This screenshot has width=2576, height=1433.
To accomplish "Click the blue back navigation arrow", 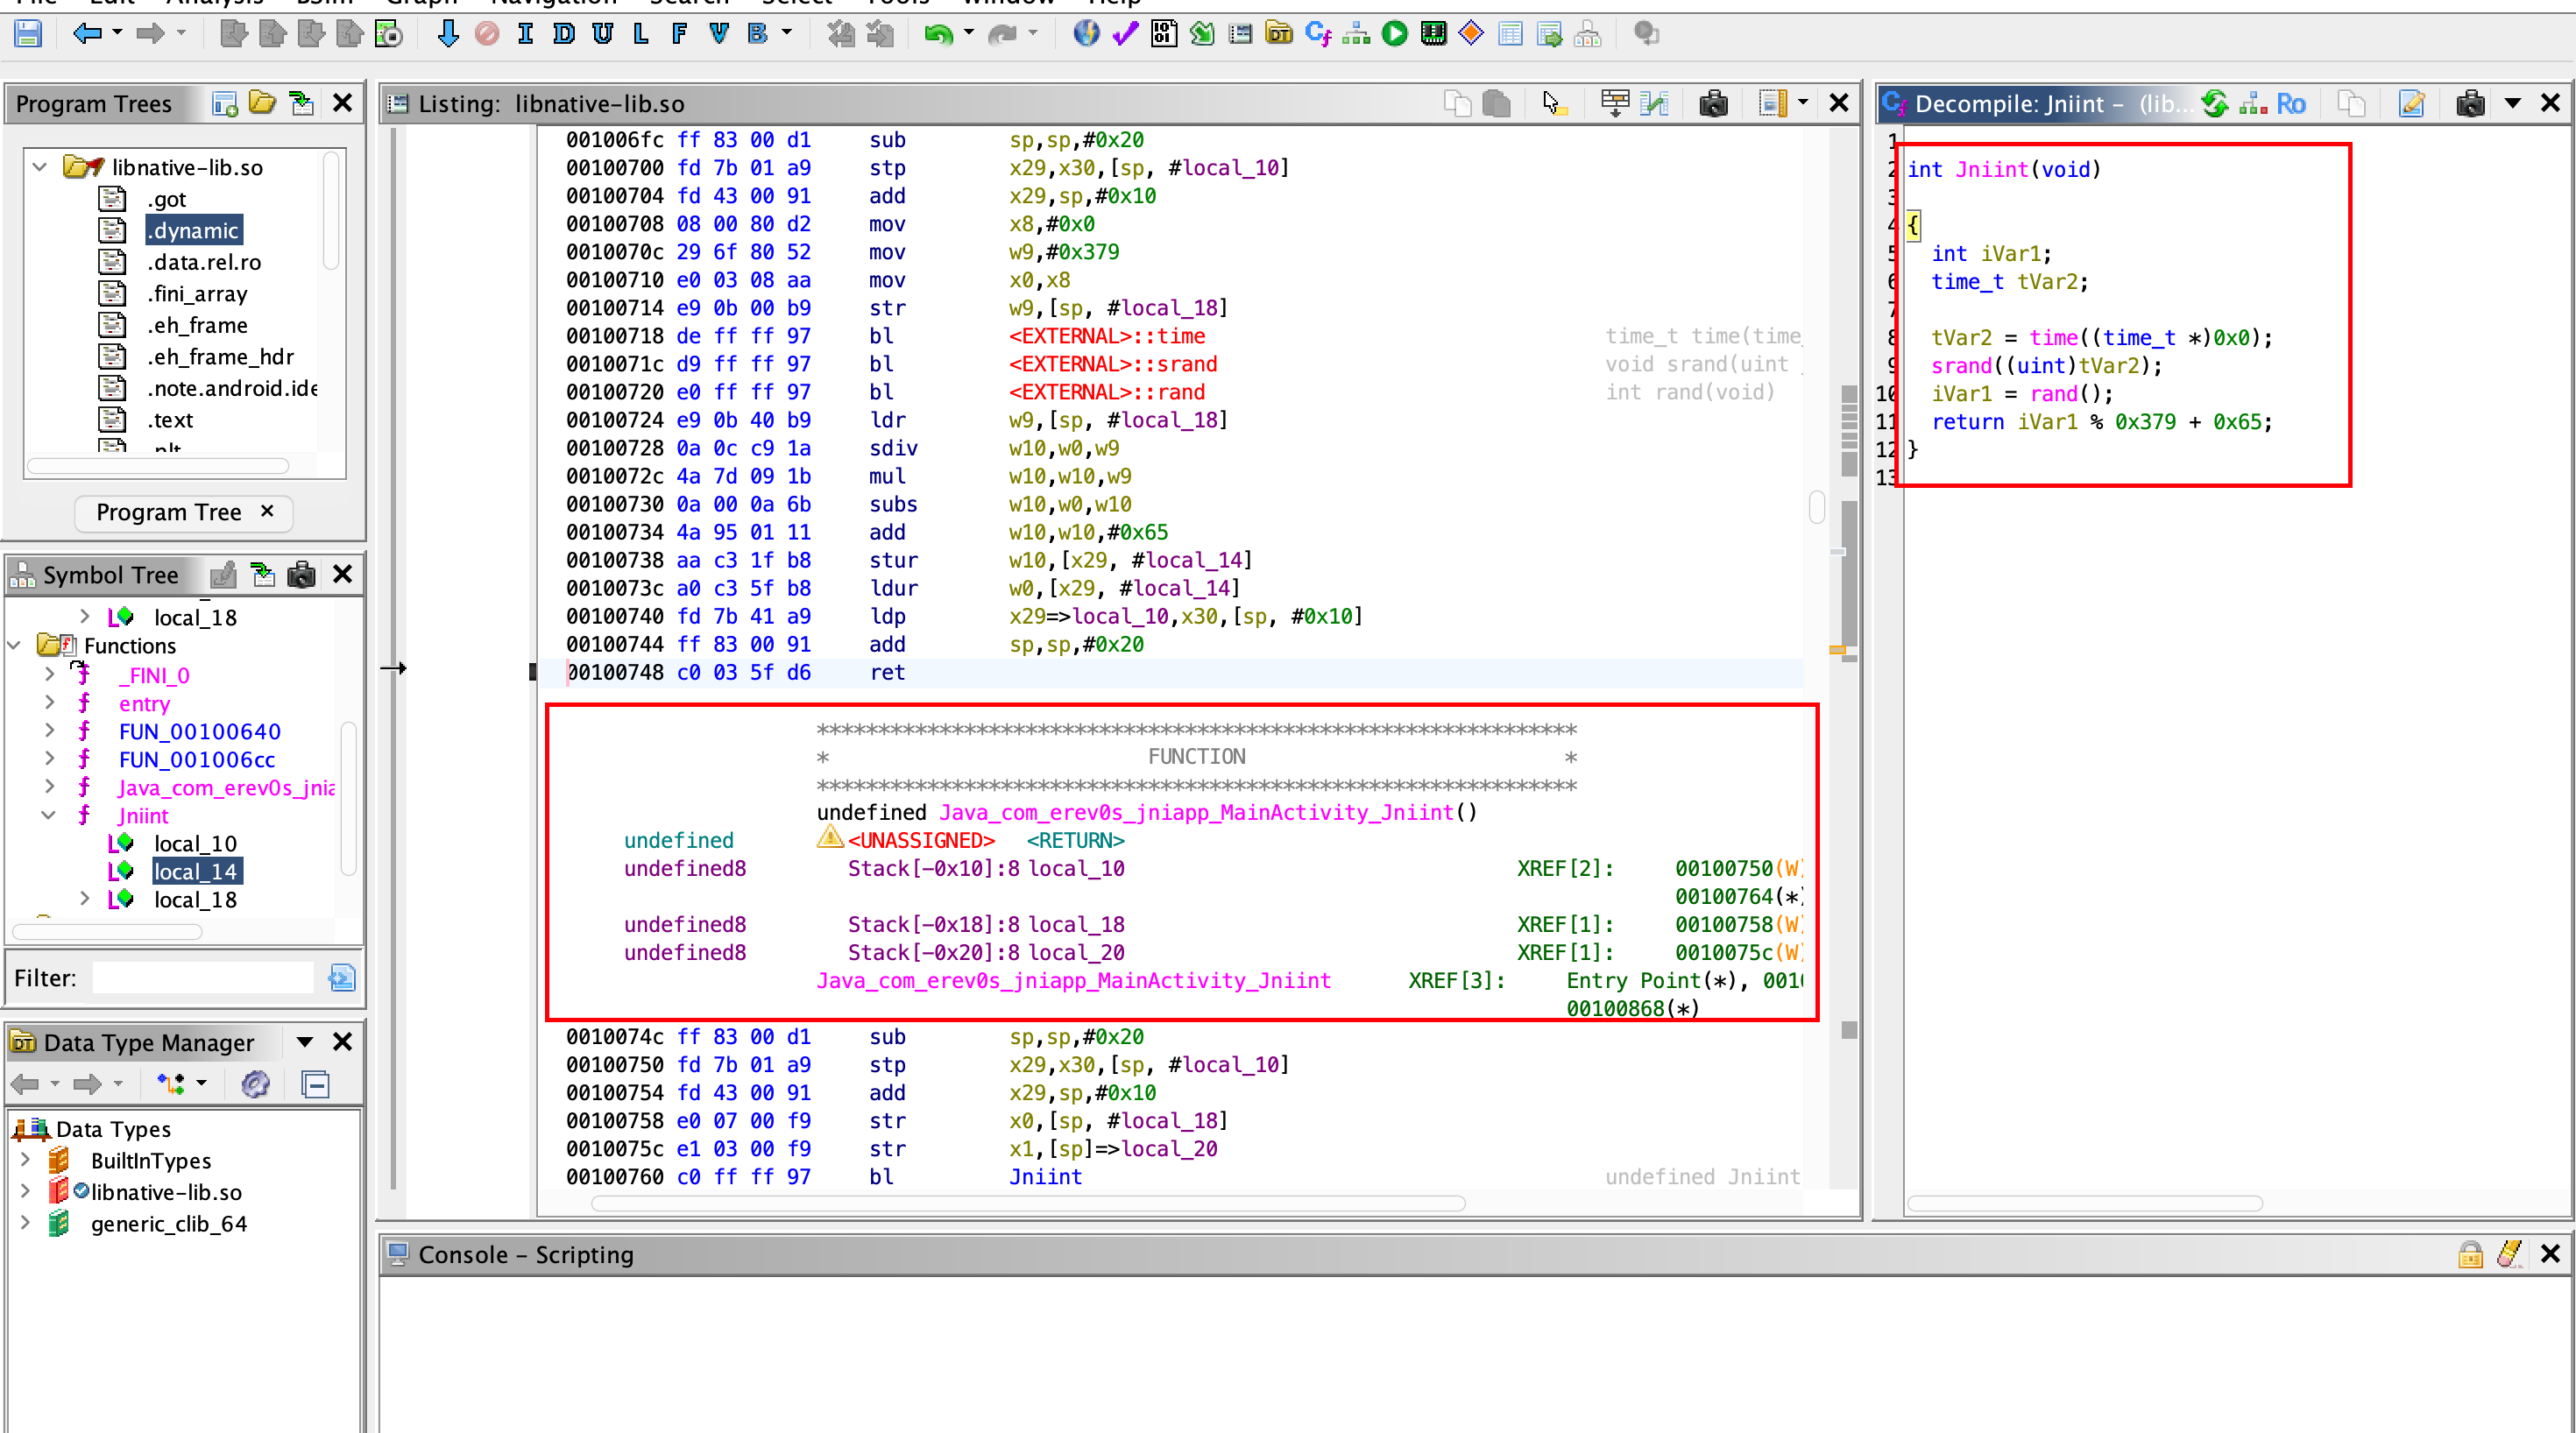I will (87, 34).
